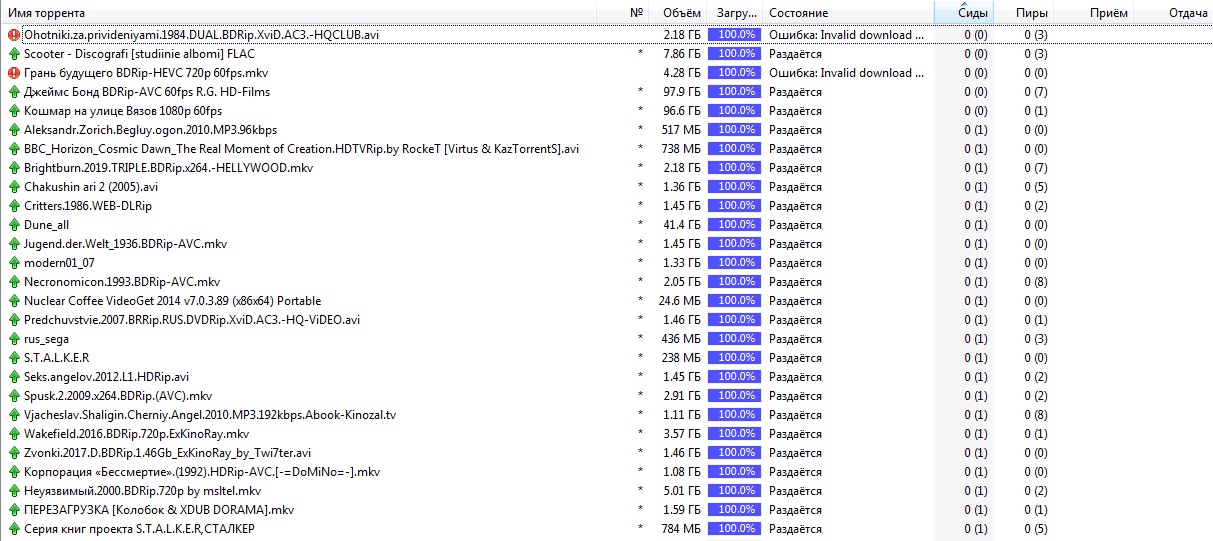Screen dimensions: 1213x541
Task: Click green arrow icon beside Dune_all
Action: 14,225
